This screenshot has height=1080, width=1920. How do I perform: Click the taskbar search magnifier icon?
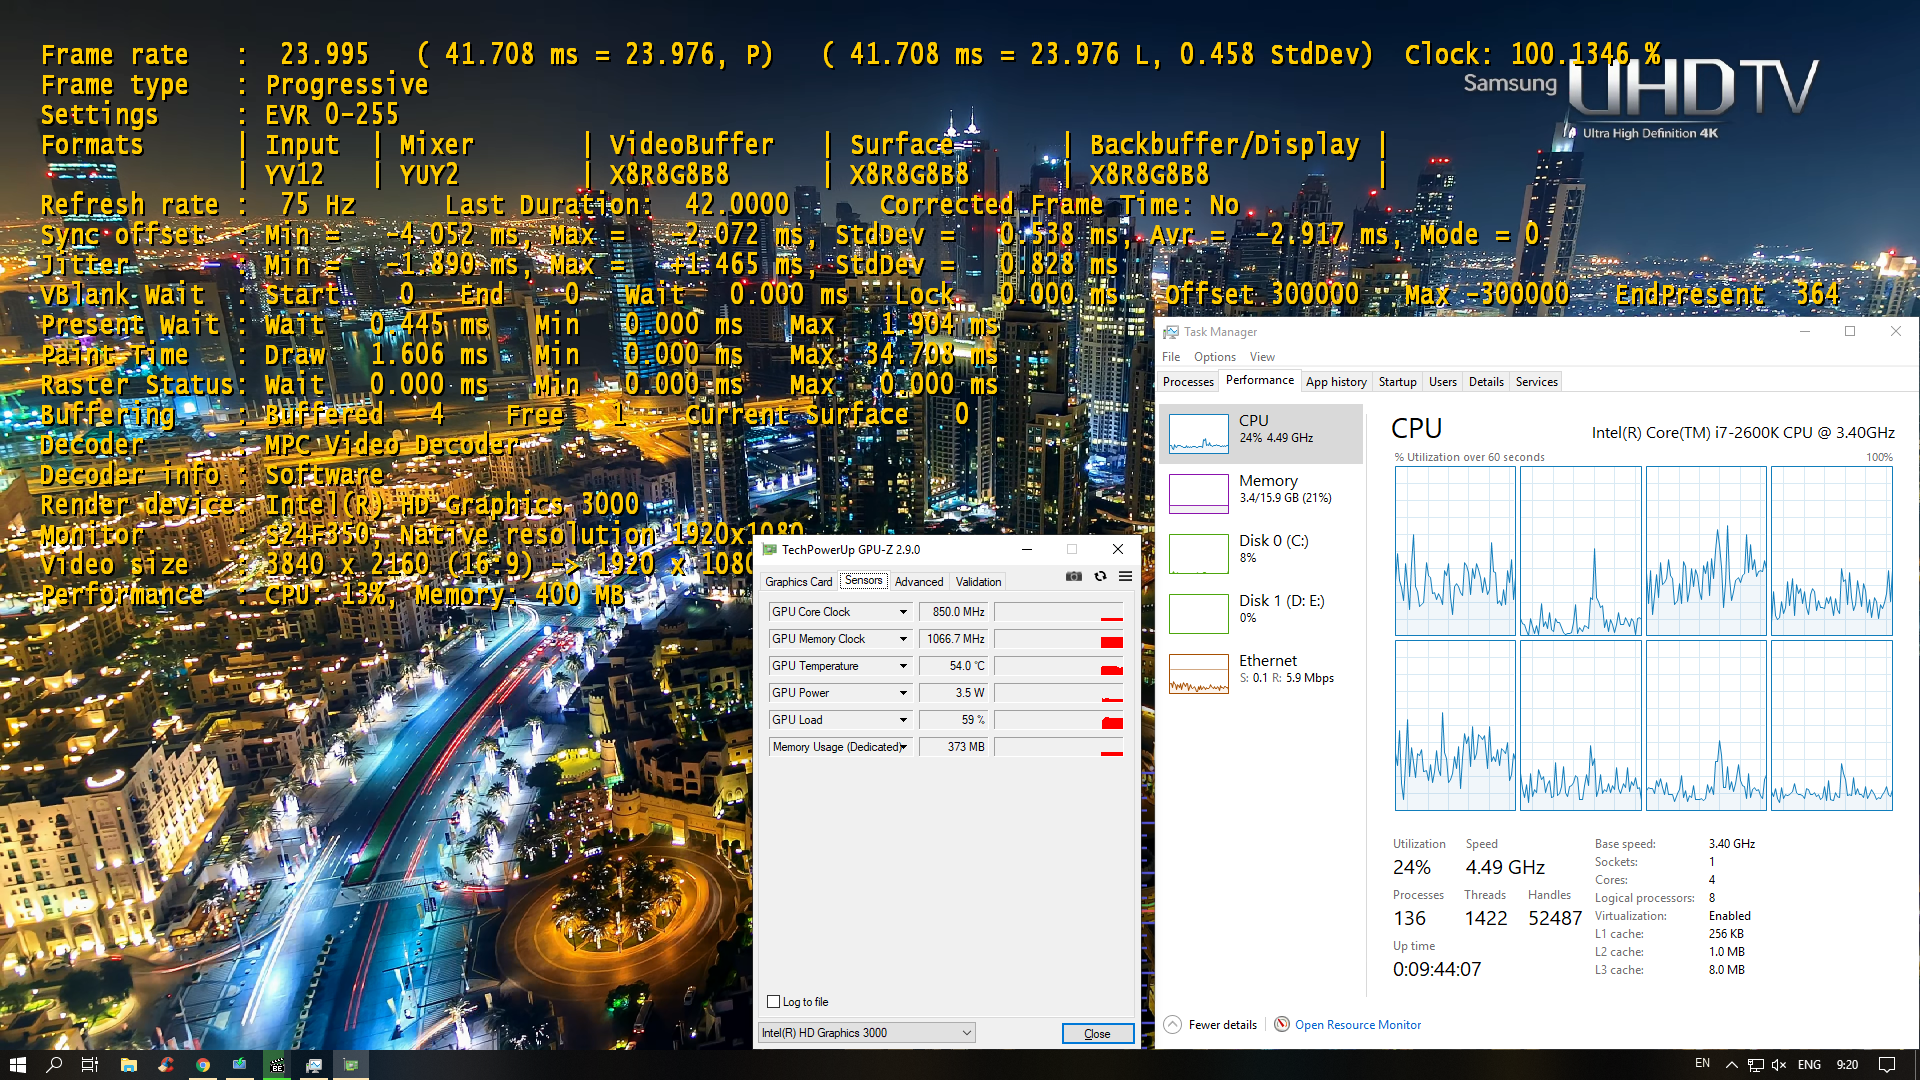point(54,1065)
